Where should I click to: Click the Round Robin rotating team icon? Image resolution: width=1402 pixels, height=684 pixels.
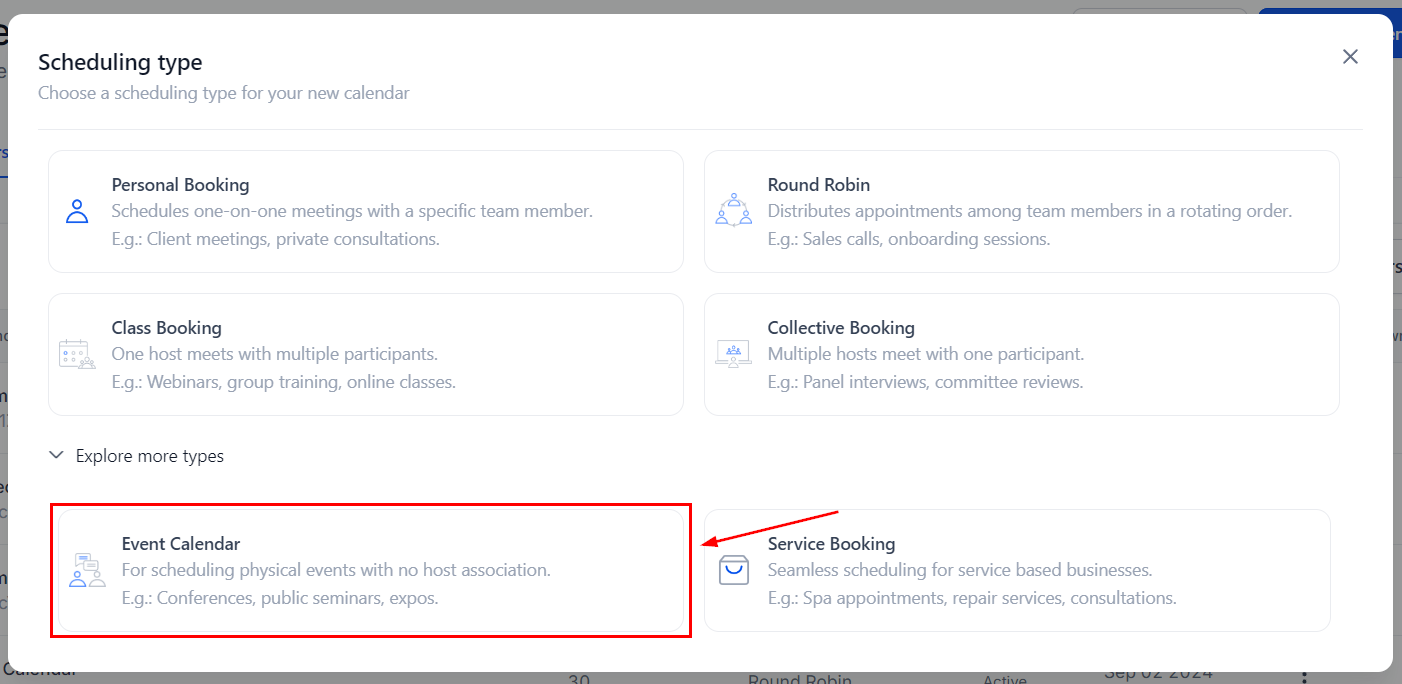point(733,210)
